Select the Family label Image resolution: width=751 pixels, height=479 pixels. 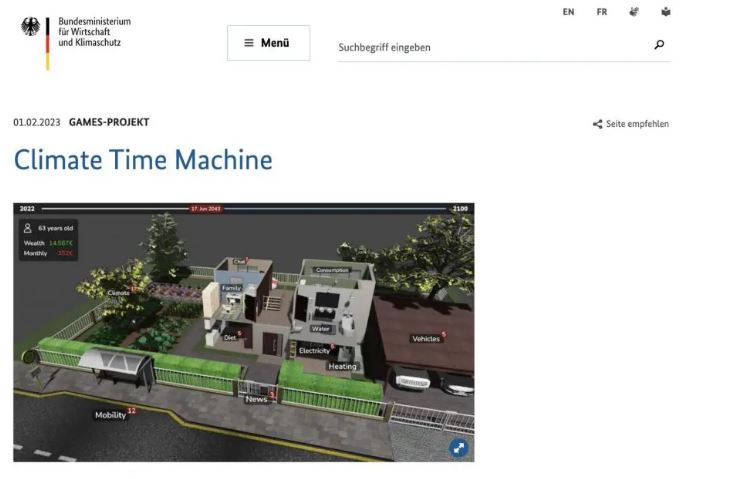coord(231,288)
